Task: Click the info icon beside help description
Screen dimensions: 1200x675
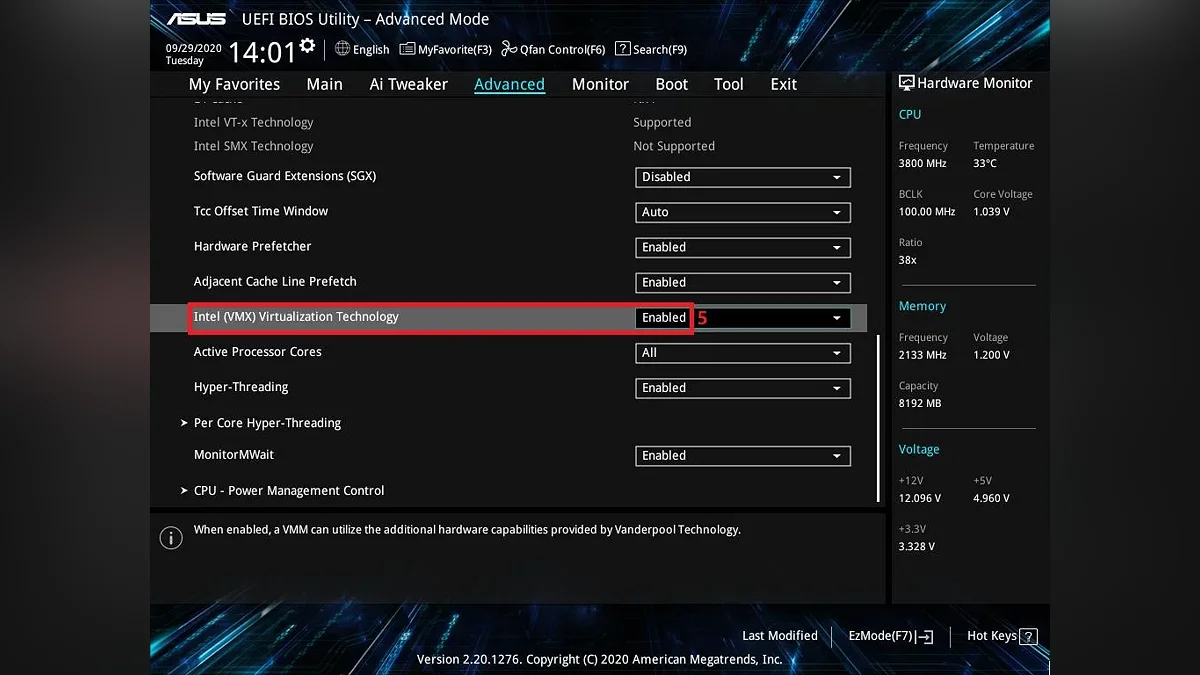Action: click(x=171, y=538)
